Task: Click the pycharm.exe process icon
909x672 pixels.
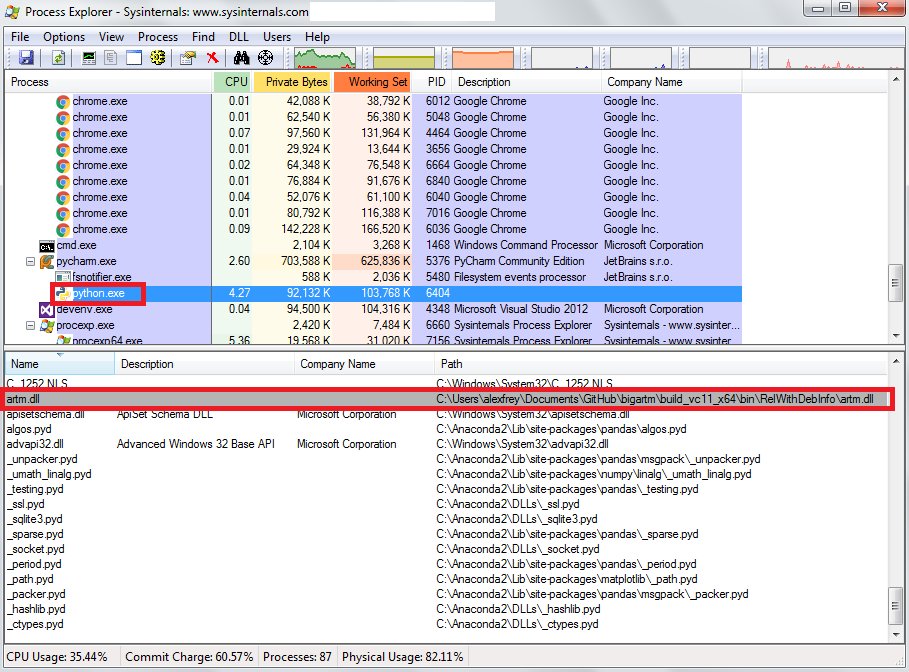Action: pos(46,261)
